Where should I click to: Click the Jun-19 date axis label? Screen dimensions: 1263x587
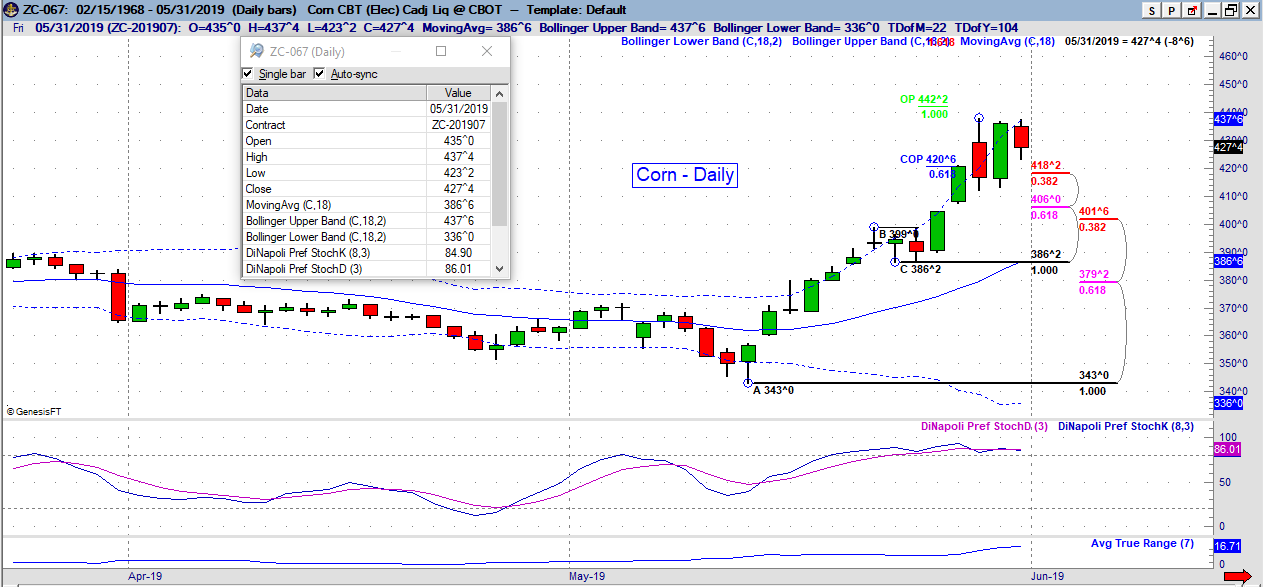[x=1050, y=576]
